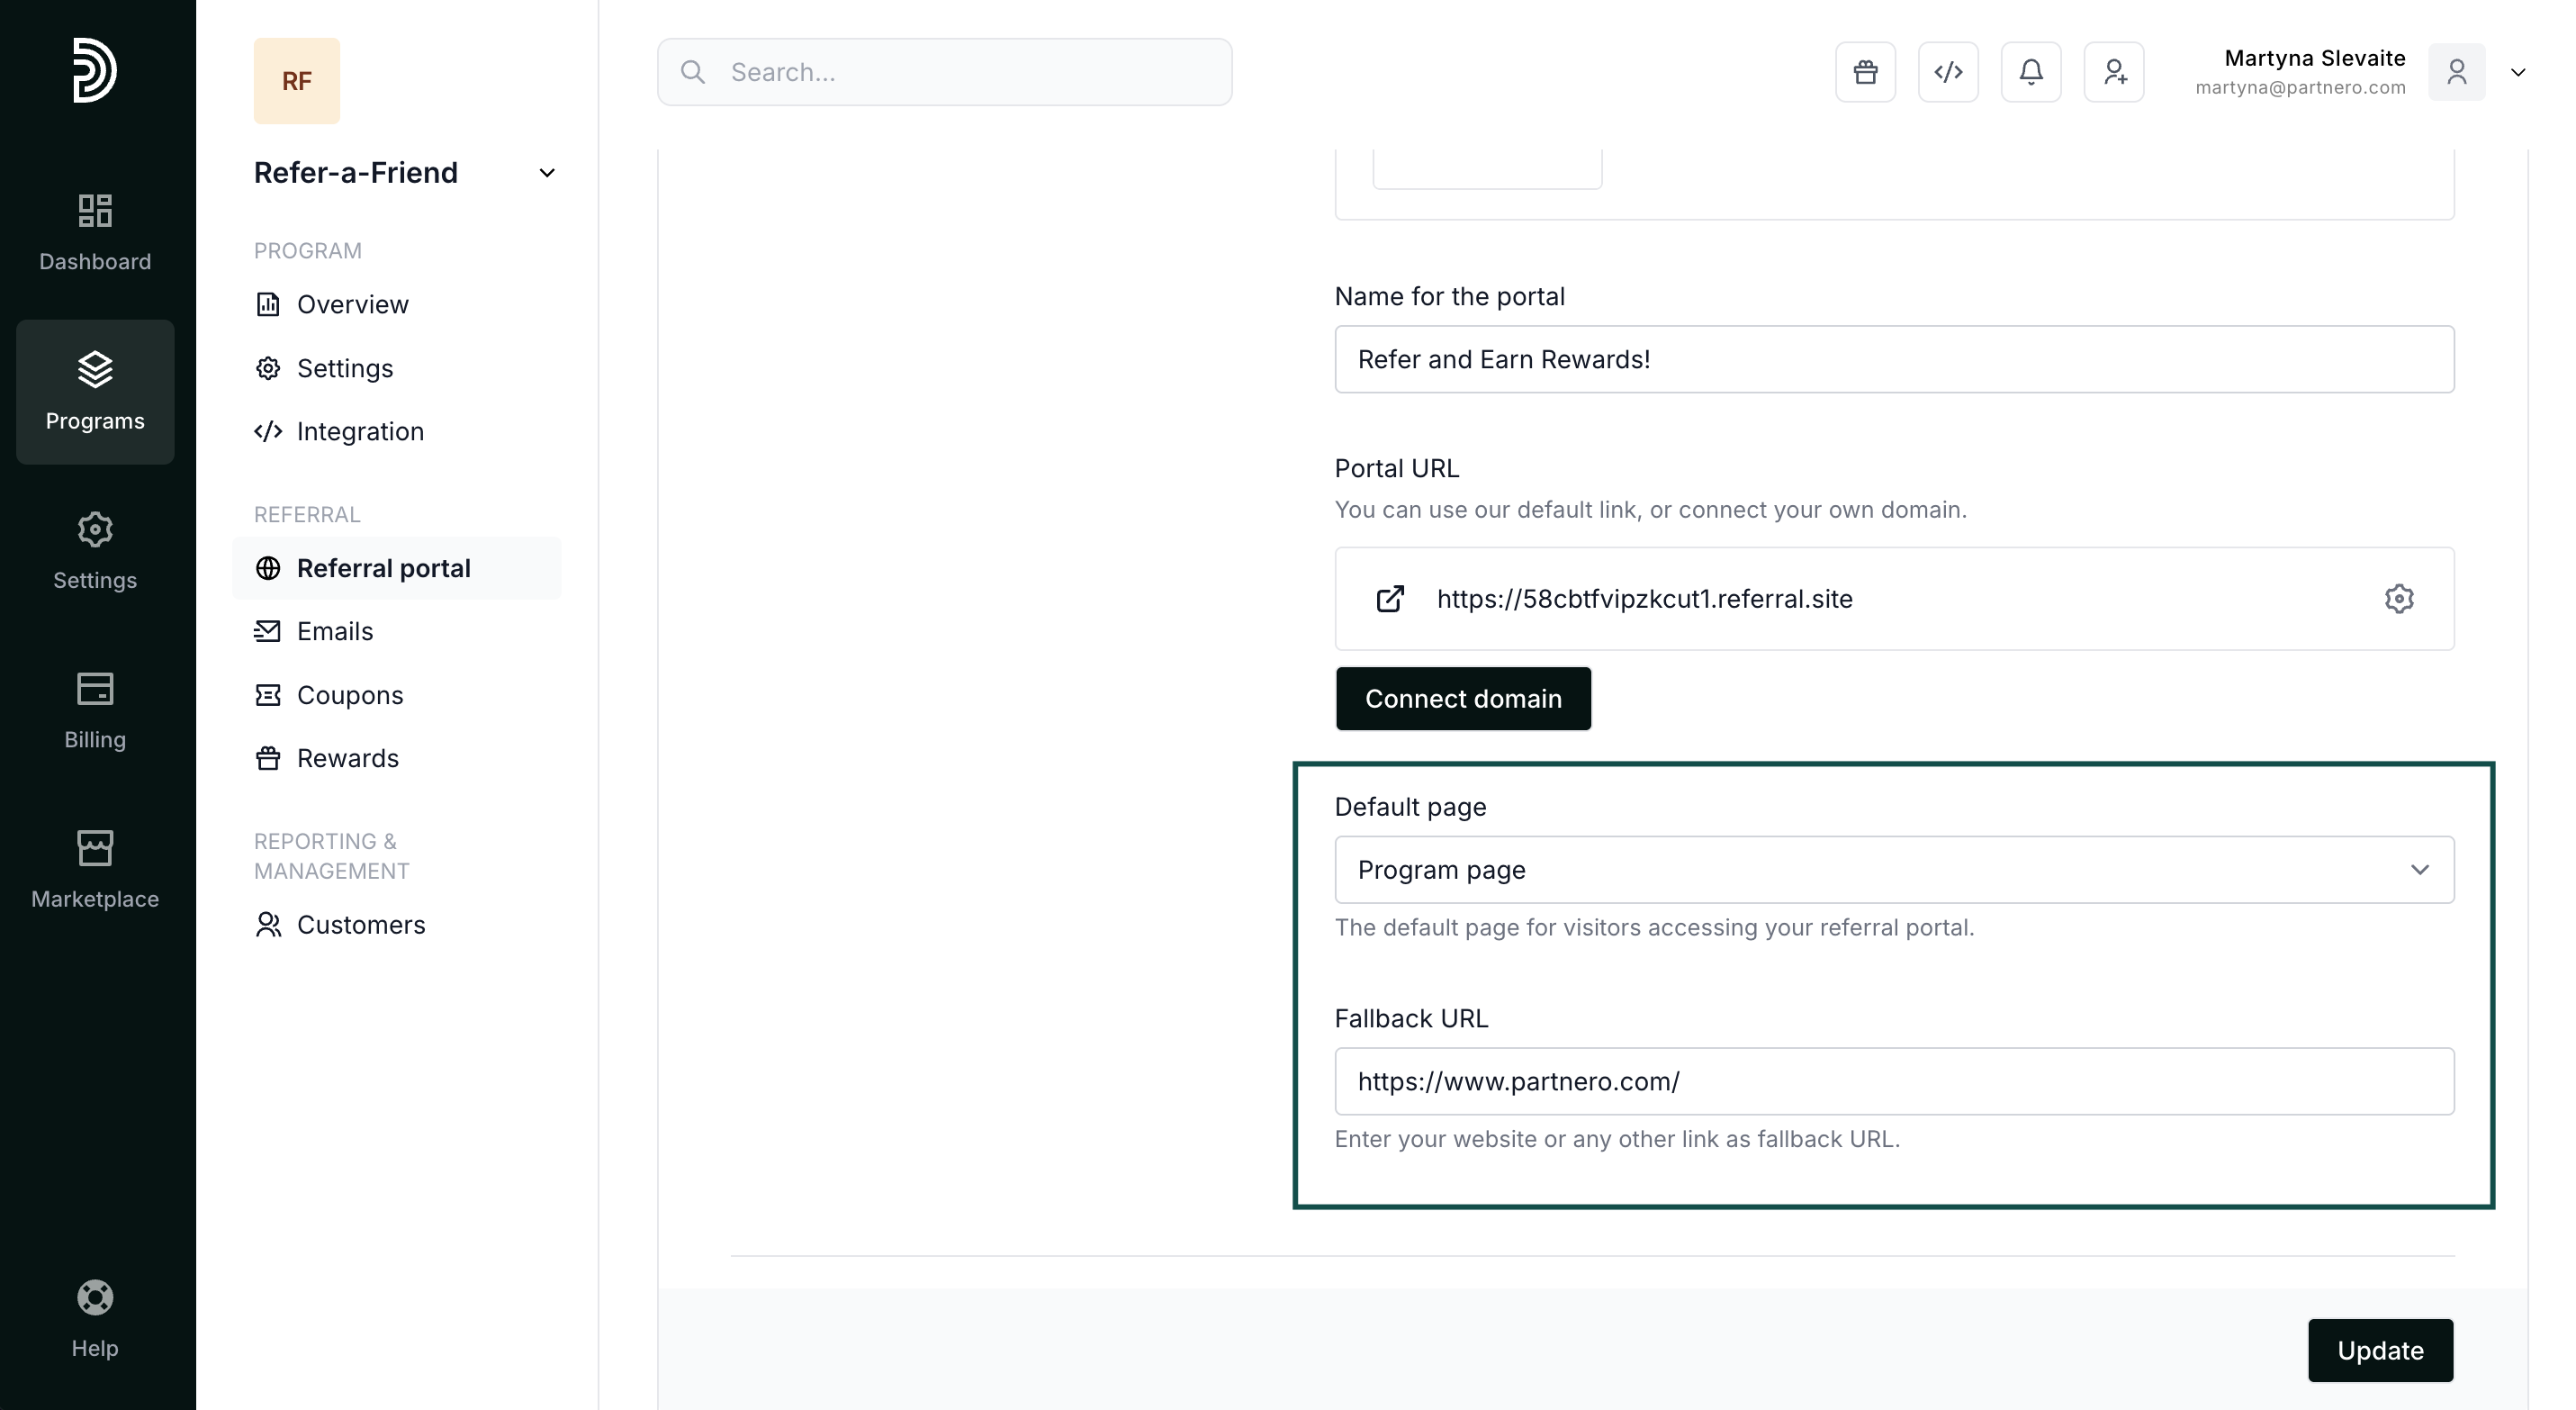Click the Fallback URL input field

point(1894,1081)
